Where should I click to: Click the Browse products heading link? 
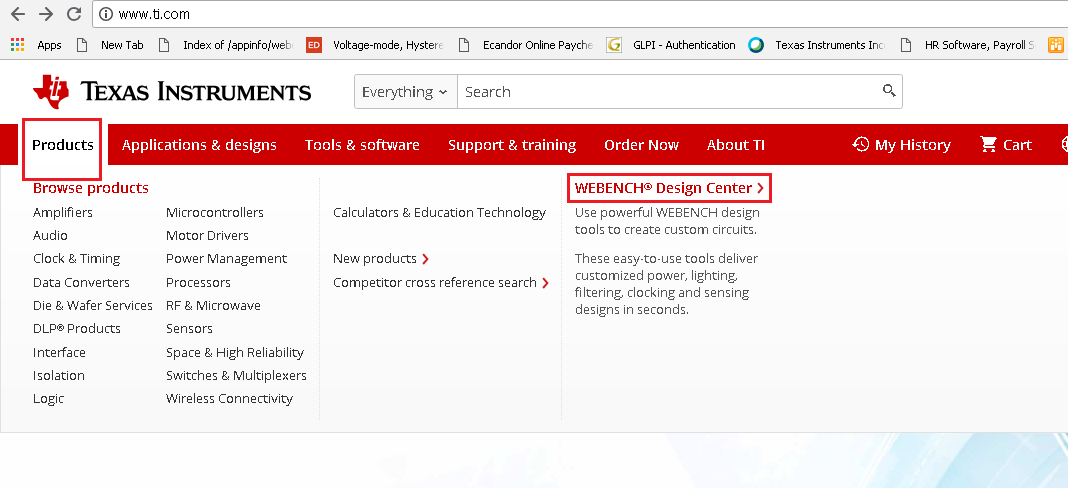(91, 187)
